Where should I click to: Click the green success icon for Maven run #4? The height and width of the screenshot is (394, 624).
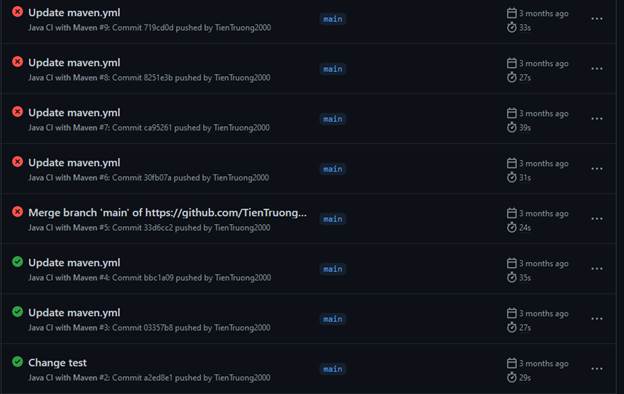(17, 262)
